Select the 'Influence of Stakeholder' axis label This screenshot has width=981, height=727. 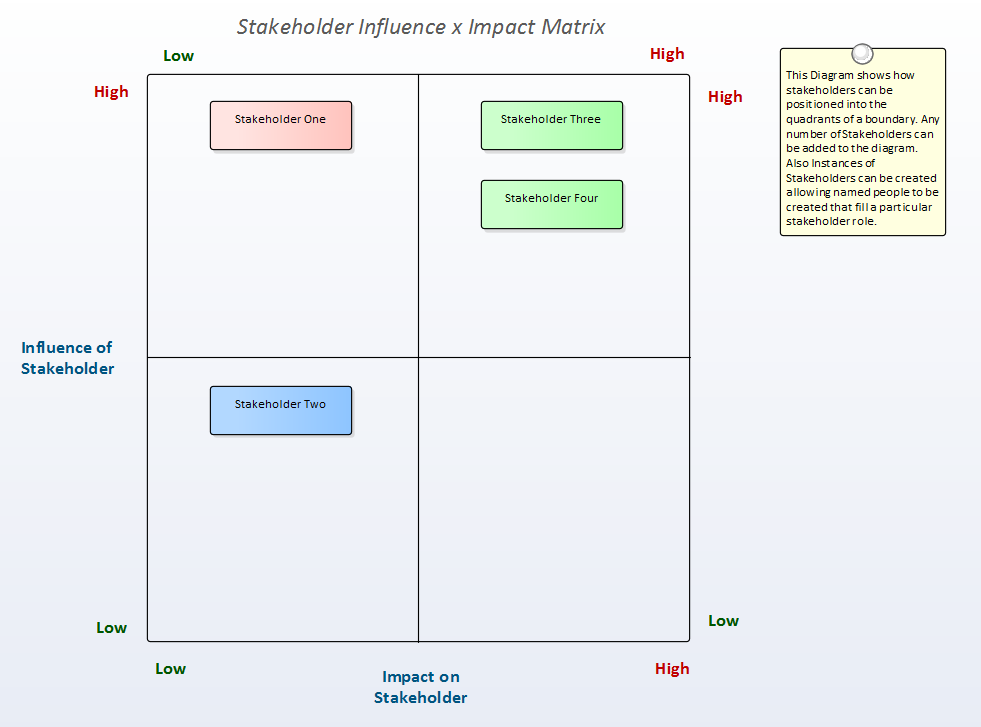[67, 358]
